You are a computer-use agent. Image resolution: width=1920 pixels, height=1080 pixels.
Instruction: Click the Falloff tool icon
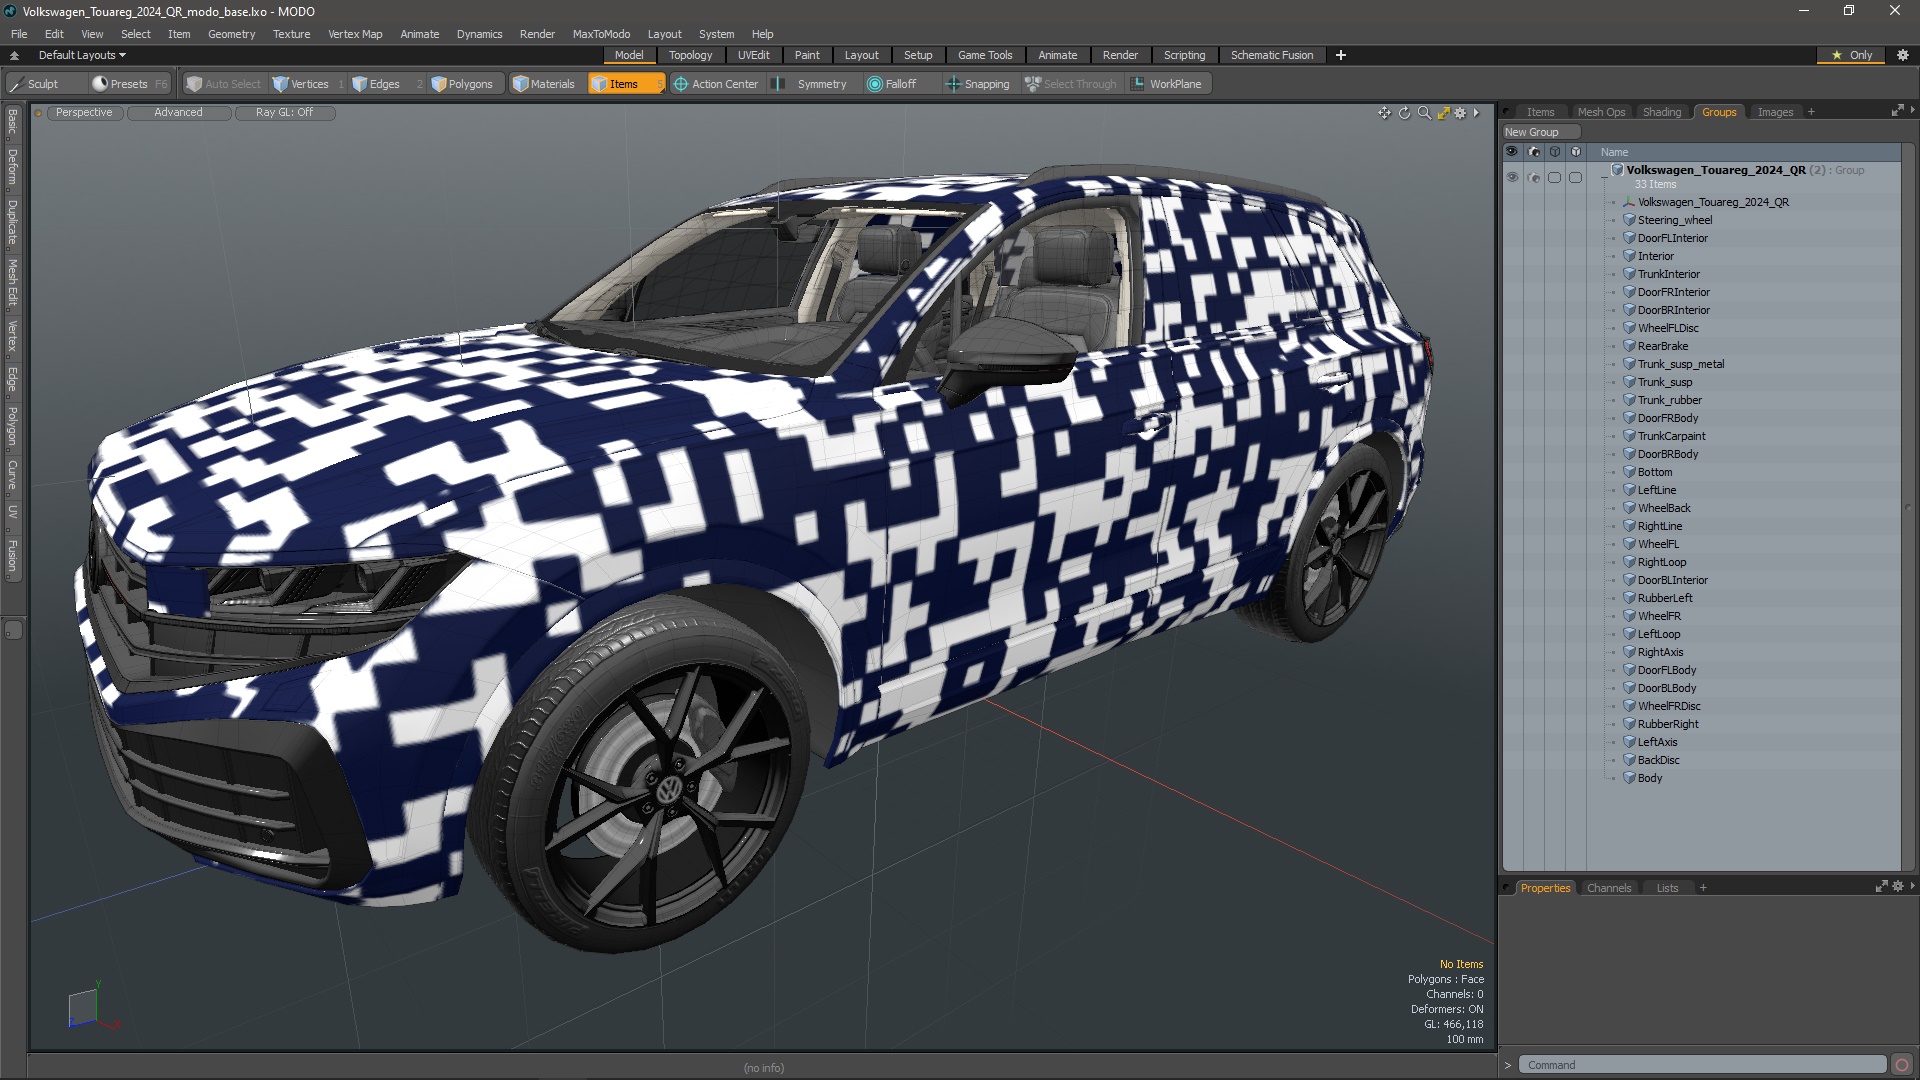point(875,84)
